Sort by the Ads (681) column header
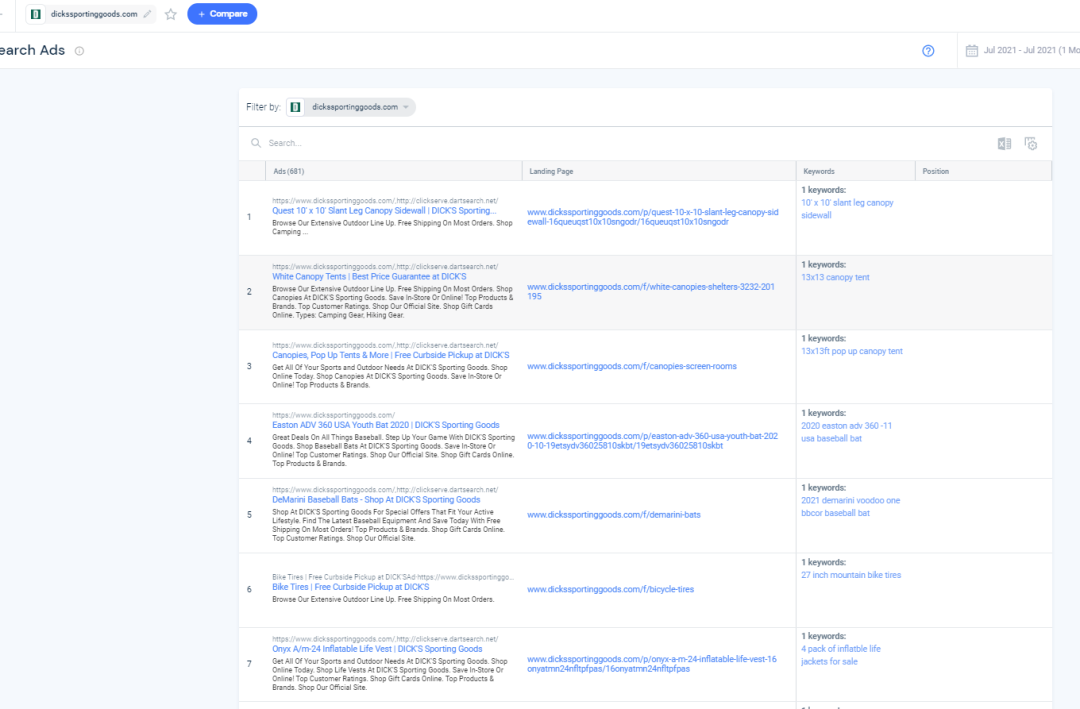 (289, 171)
